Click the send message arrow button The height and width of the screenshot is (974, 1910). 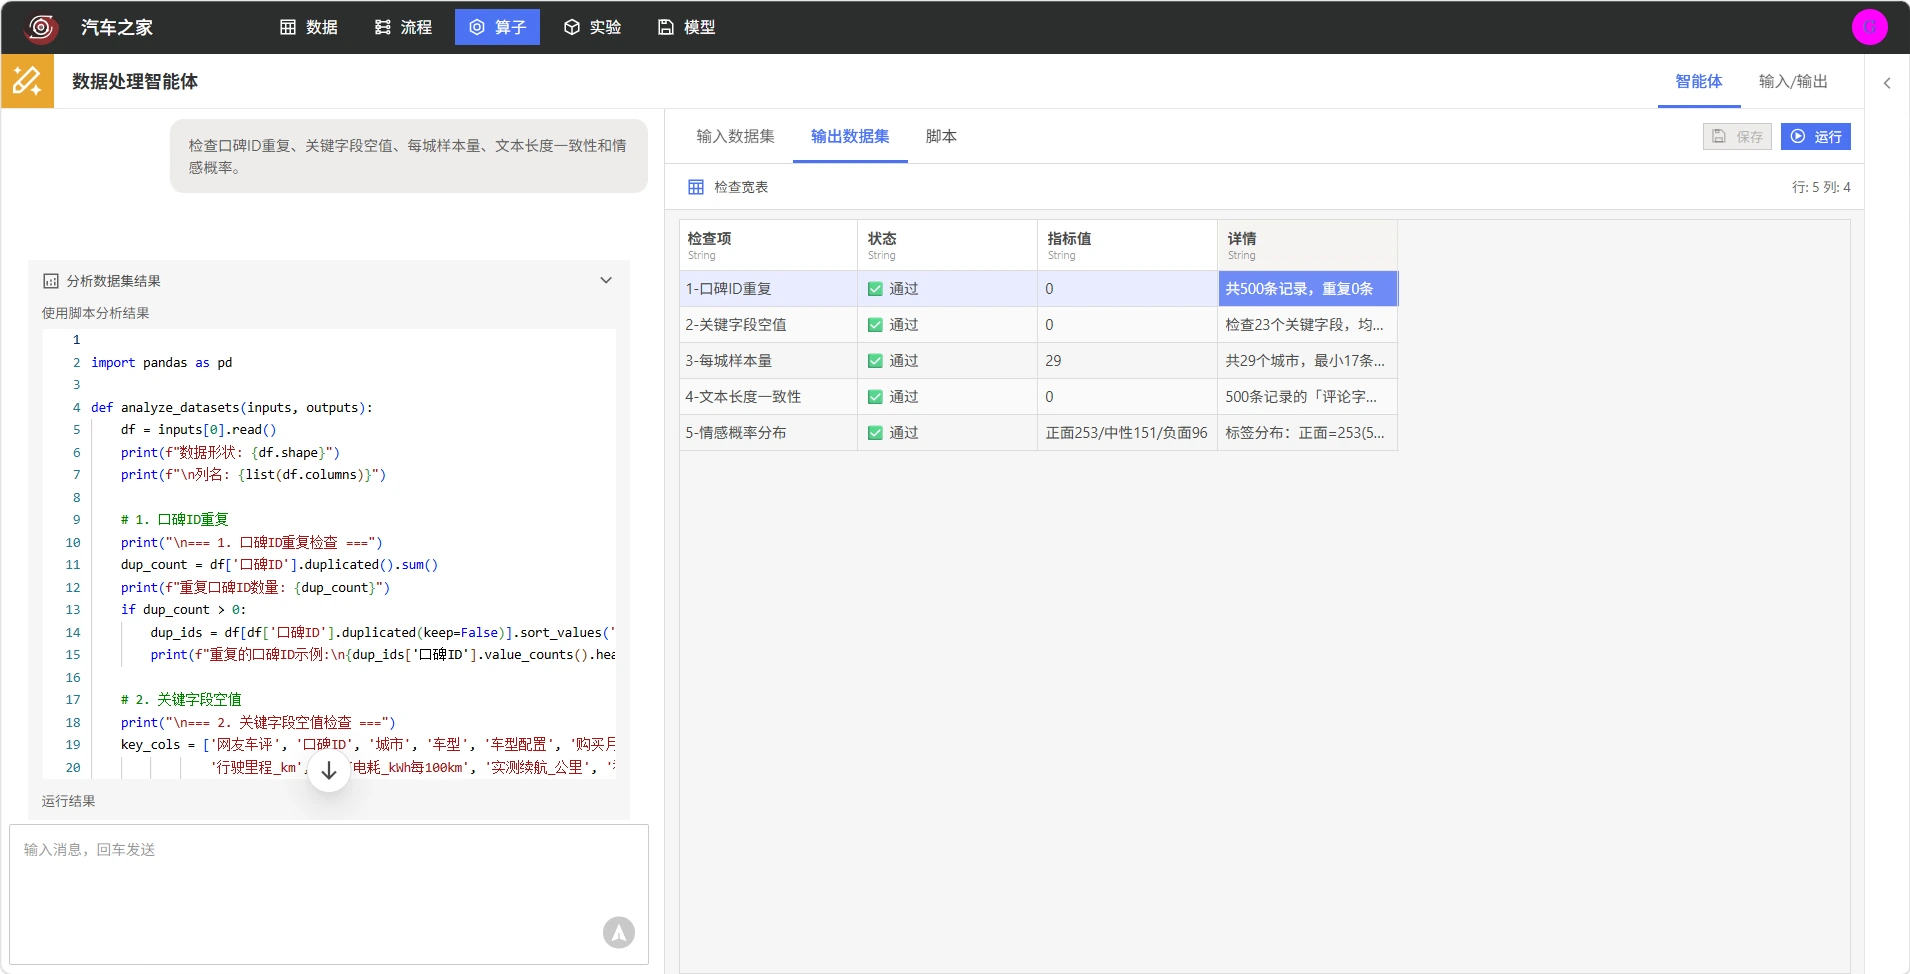pos(619,932)
